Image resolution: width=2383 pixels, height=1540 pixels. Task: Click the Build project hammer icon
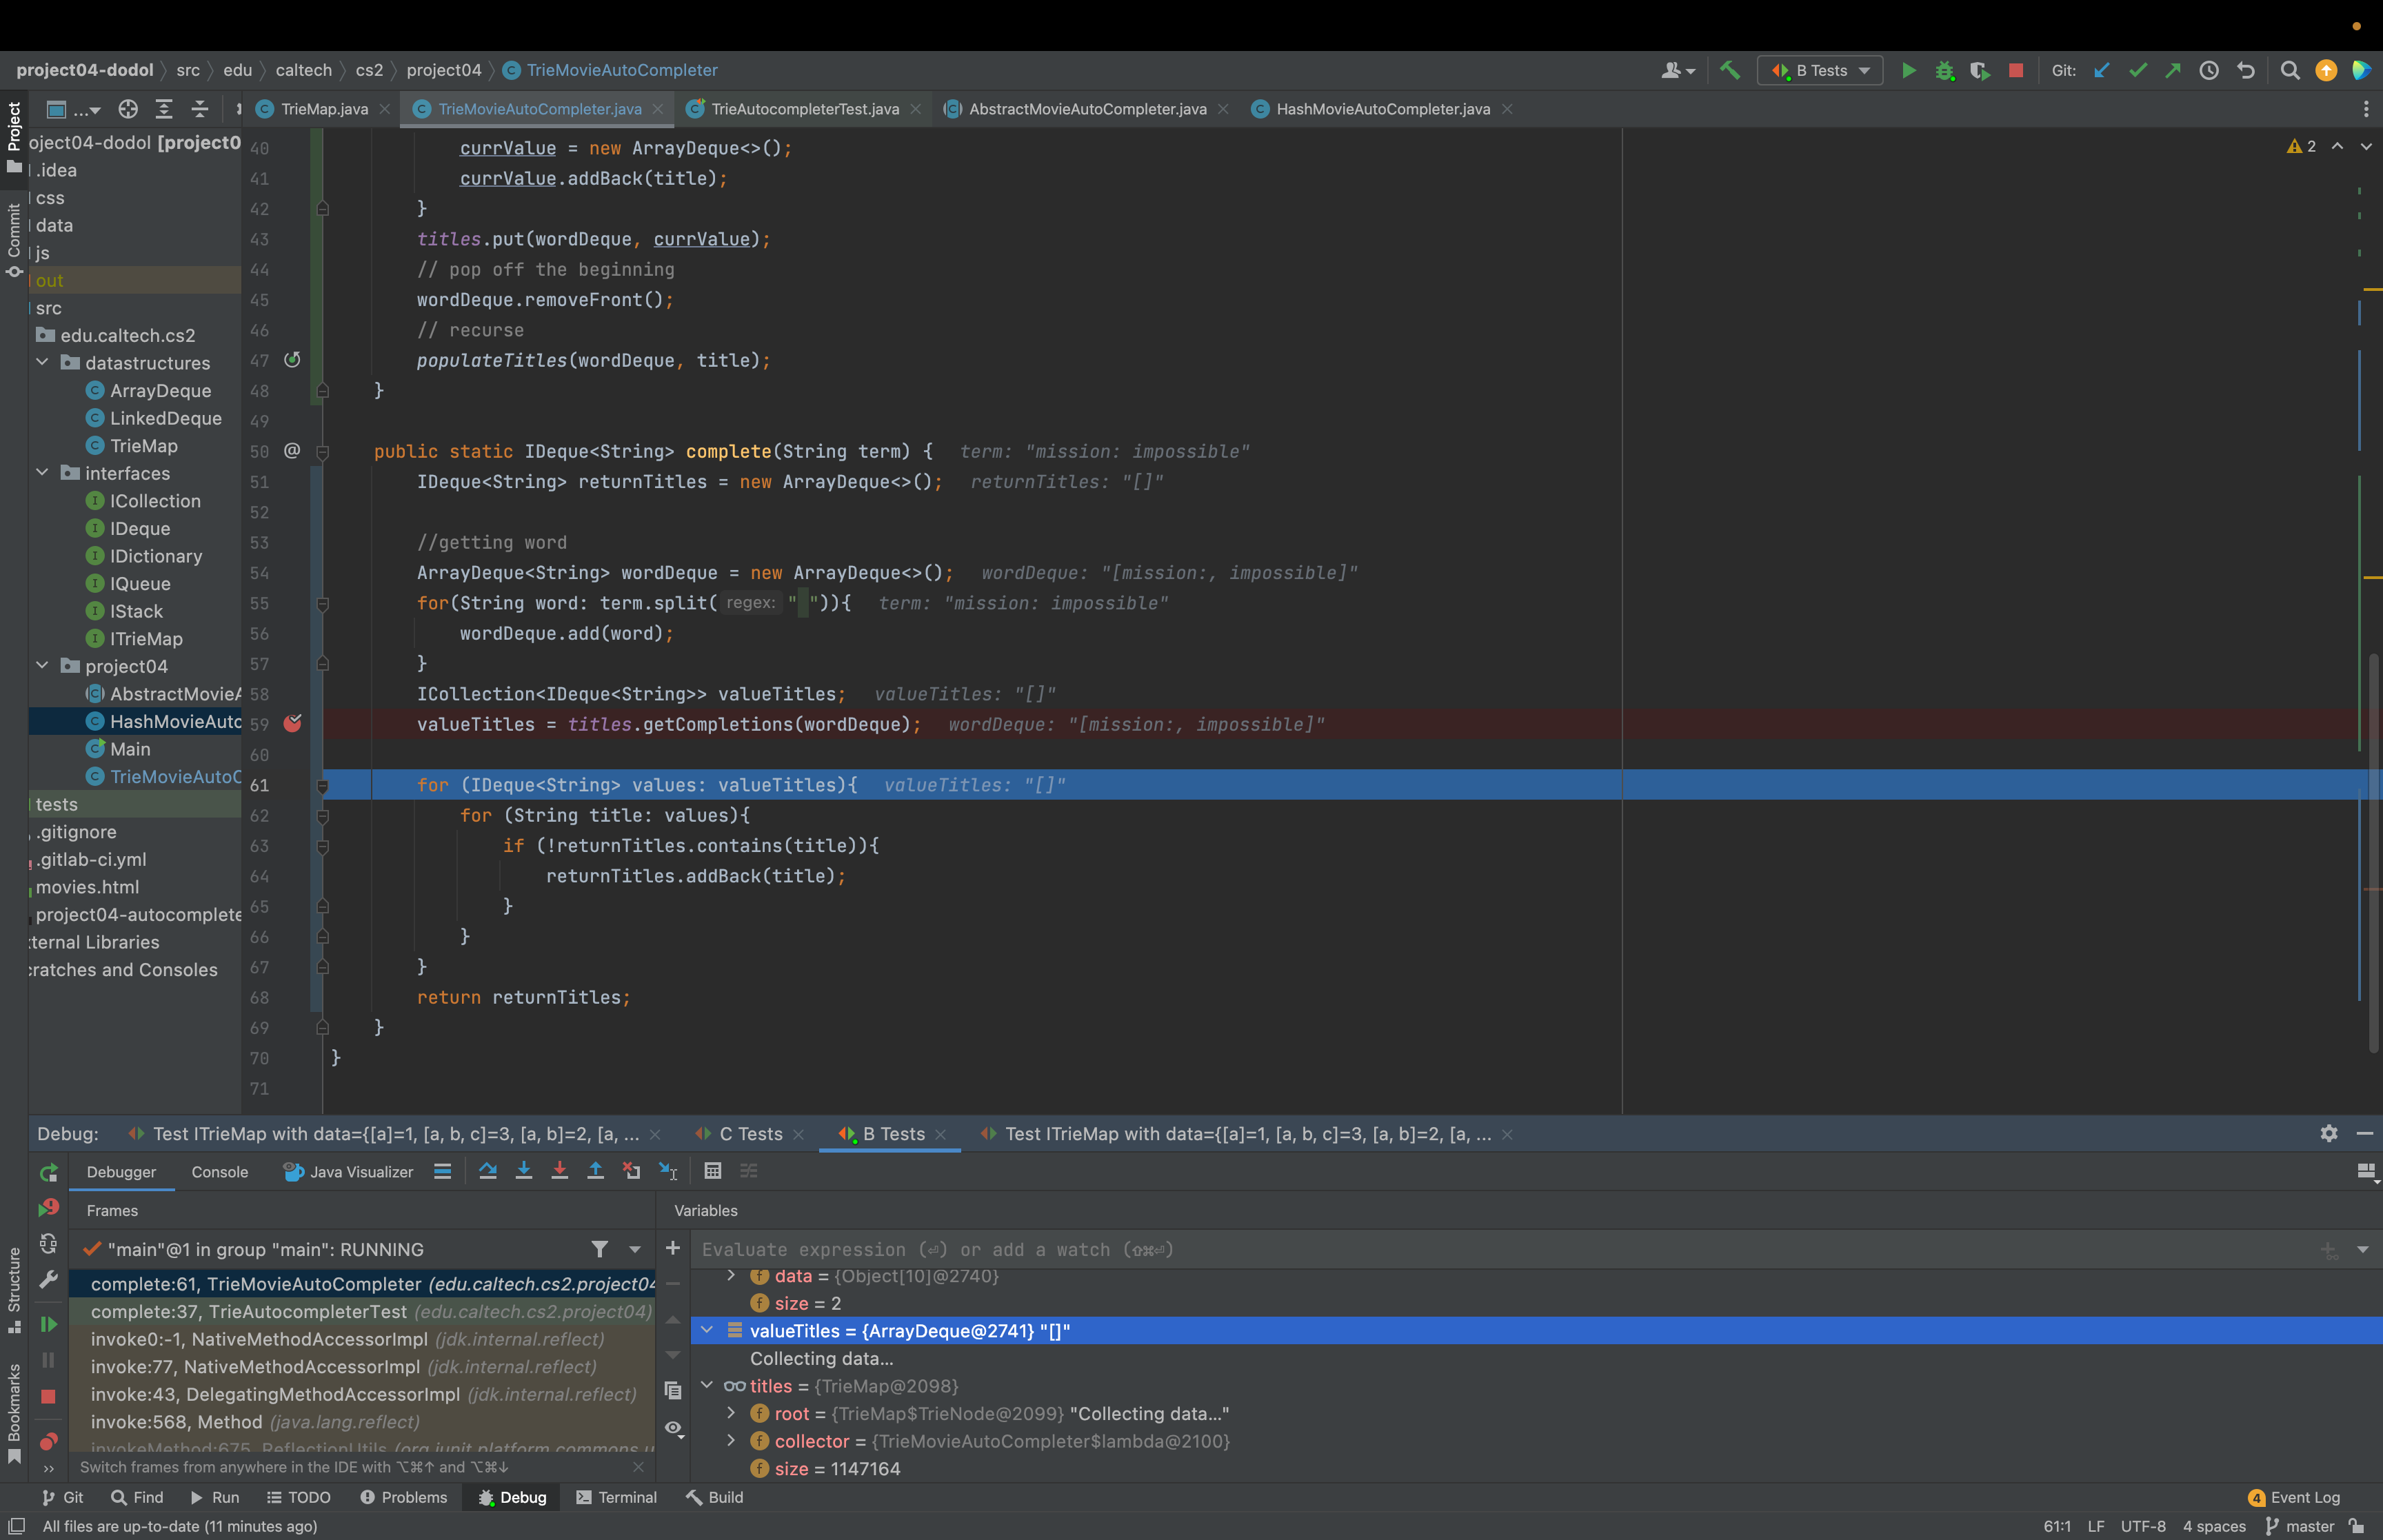1729,70
